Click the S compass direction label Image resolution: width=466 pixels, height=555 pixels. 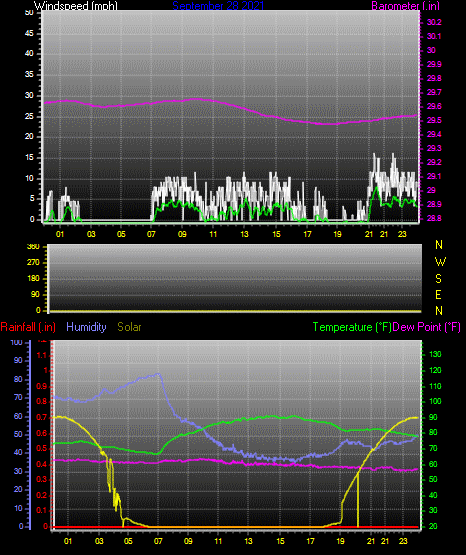[438, 279]
